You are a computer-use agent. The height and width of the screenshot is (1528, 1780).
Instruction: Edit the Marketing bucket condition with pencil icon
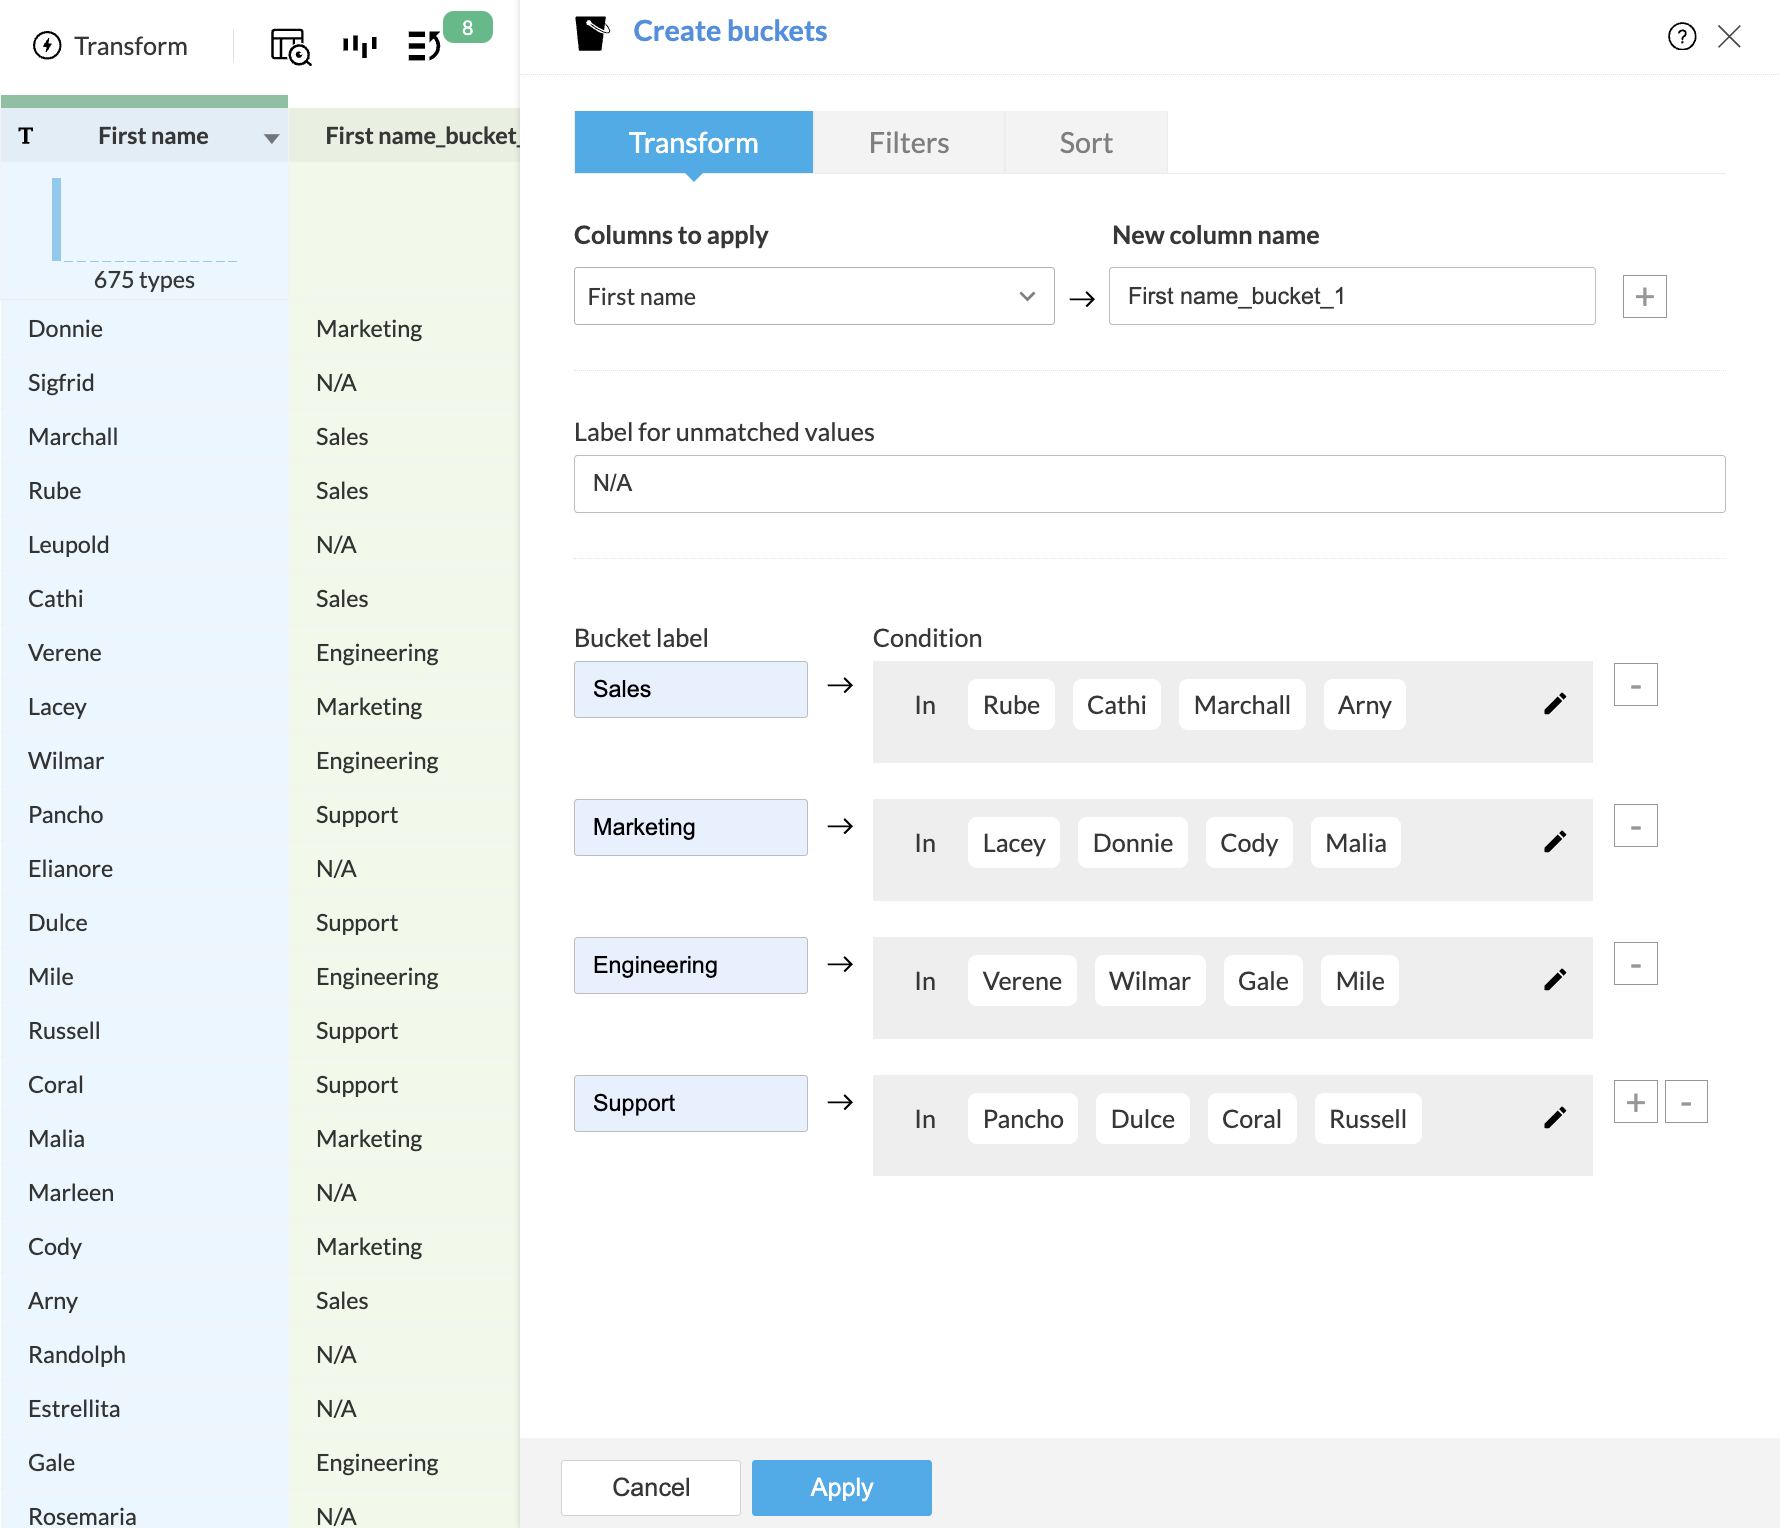tap(1554, 842)
